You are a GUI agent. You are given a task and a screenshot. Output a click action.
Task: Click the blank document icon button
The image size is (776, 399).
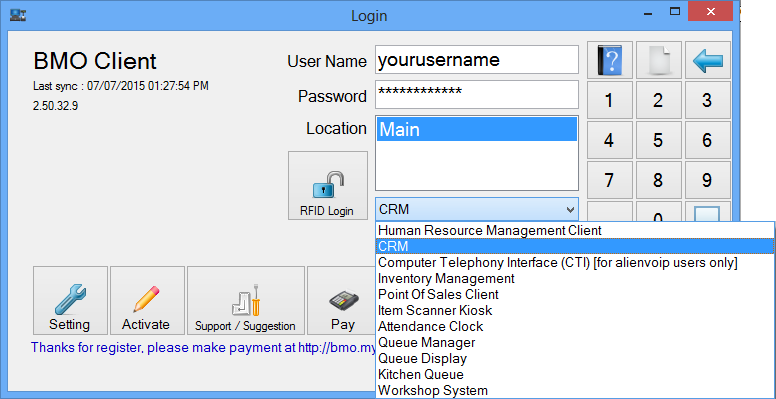coord(658,60)
